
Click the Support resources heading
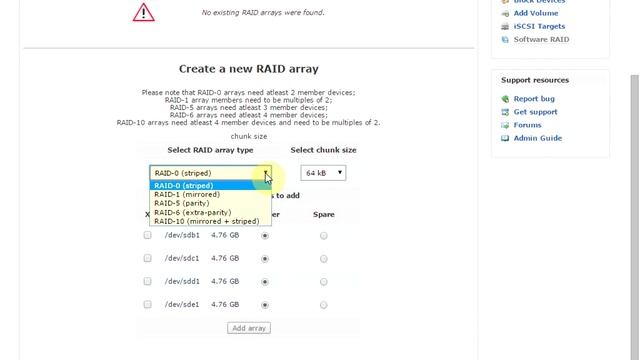535,80
